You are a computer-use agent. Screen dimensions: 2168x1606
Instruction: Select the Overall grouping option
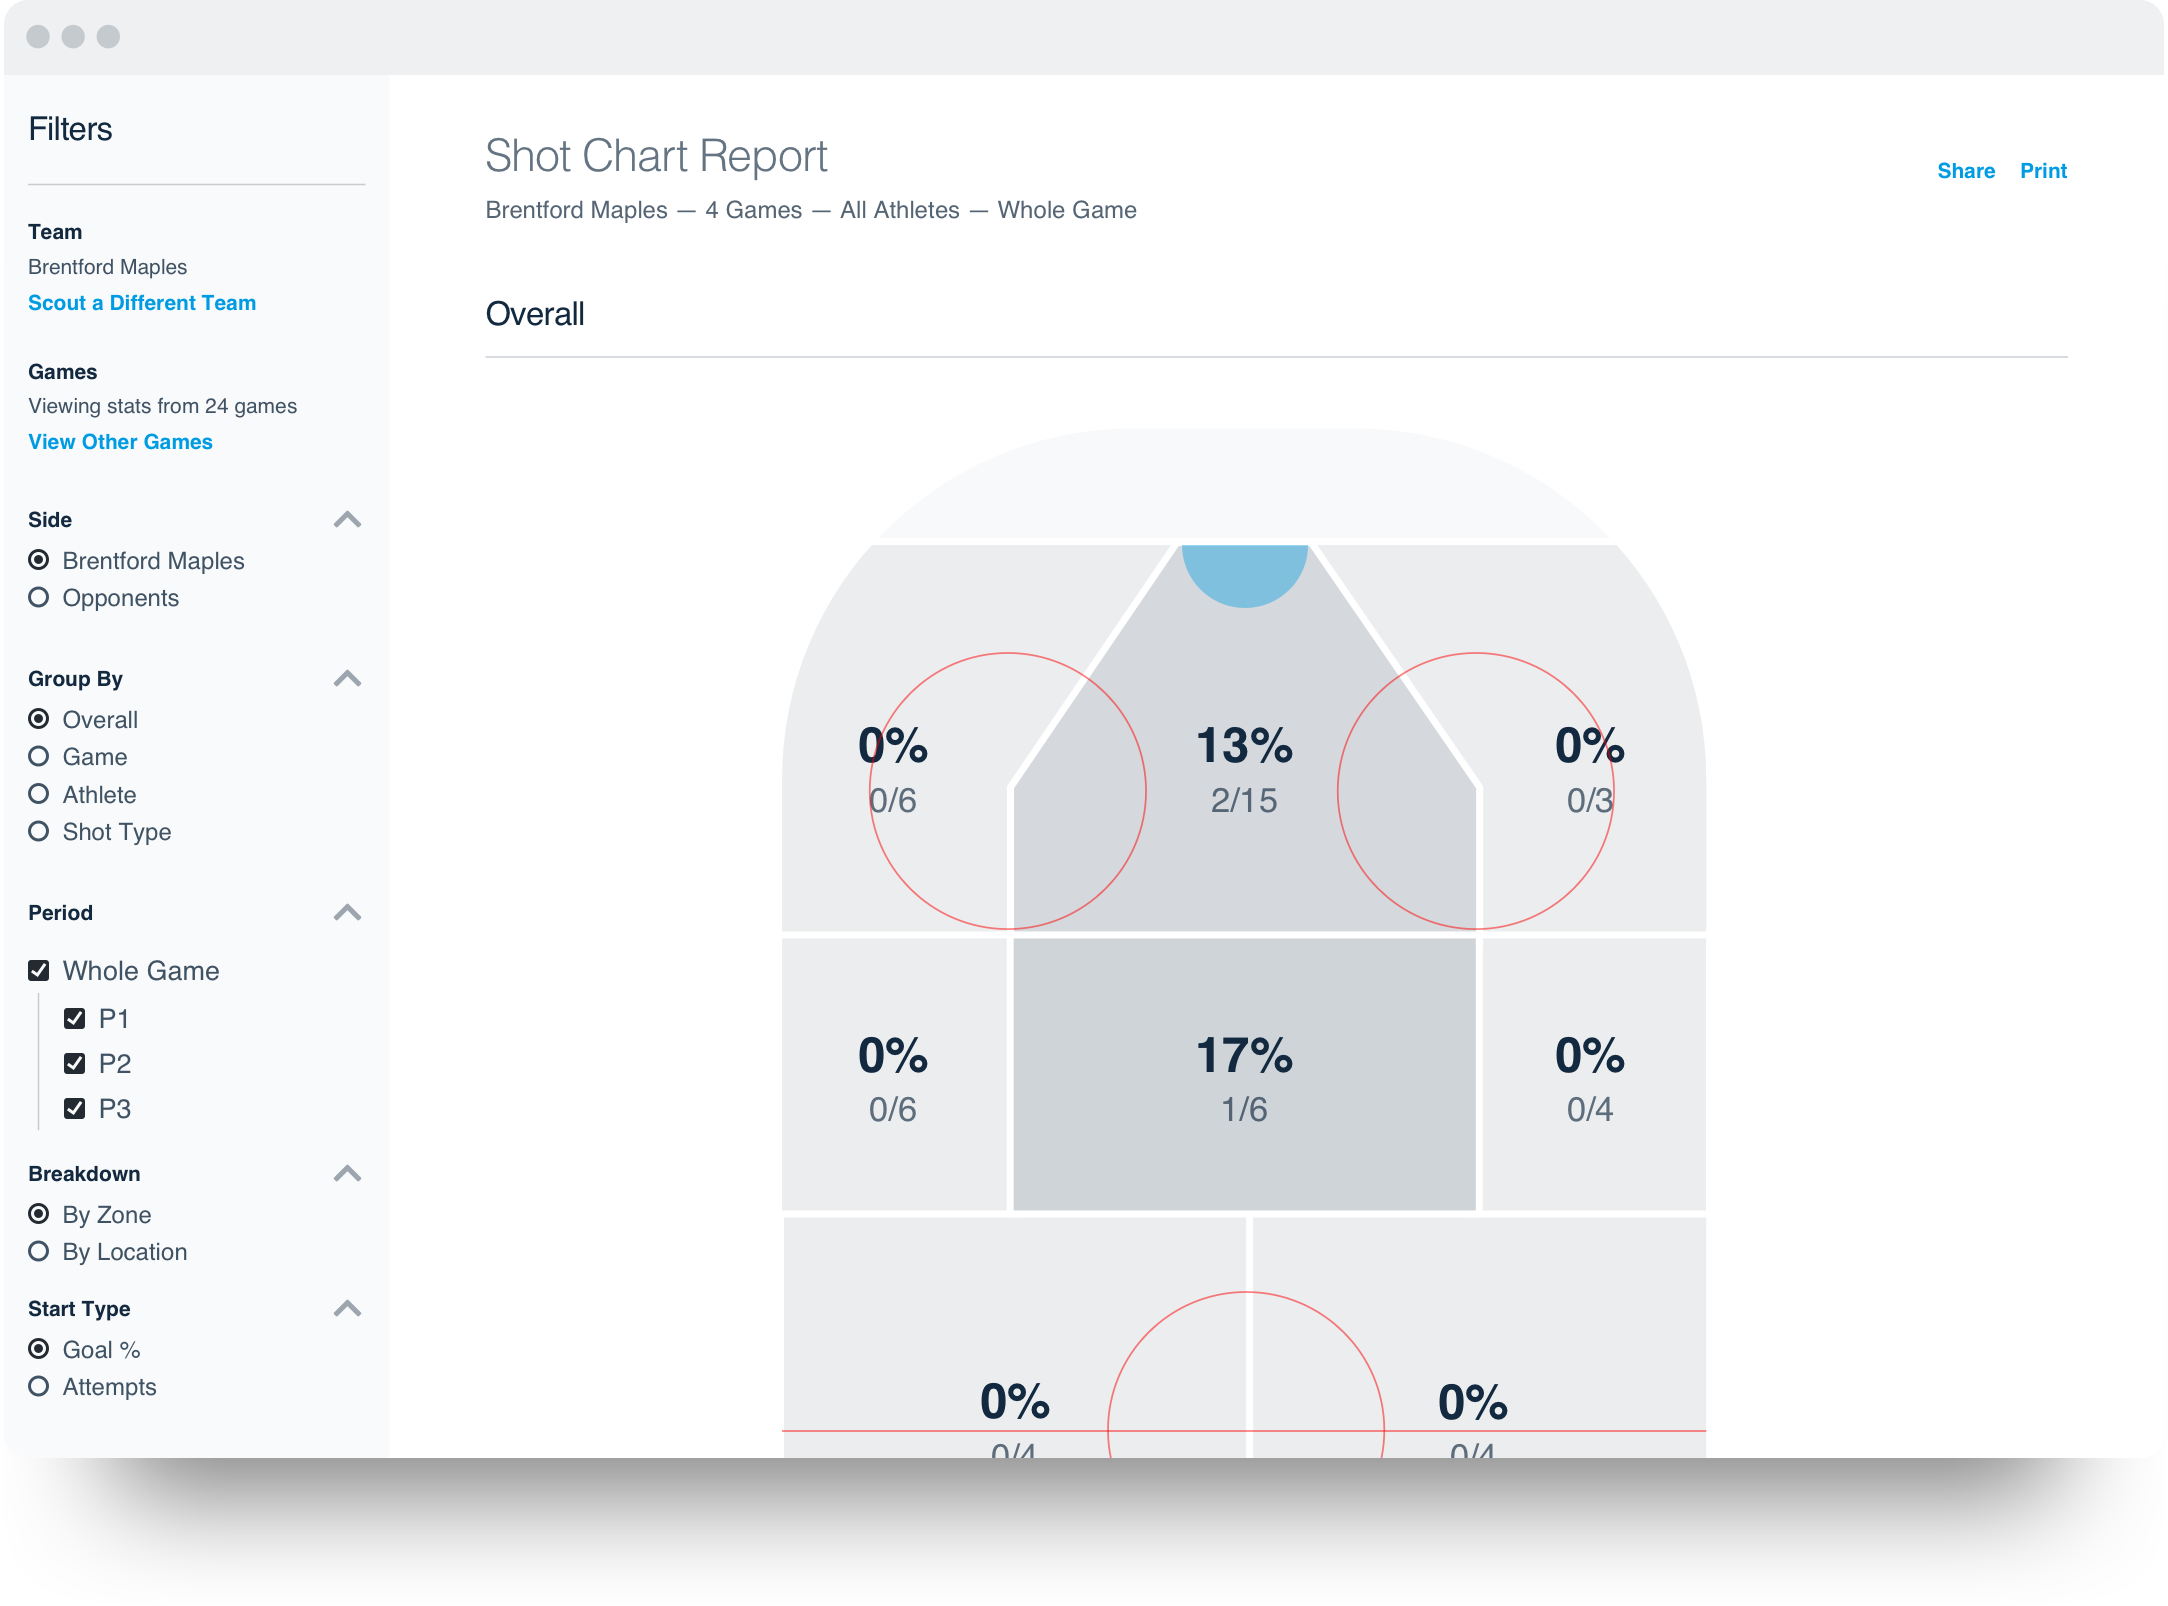[40, 719]
